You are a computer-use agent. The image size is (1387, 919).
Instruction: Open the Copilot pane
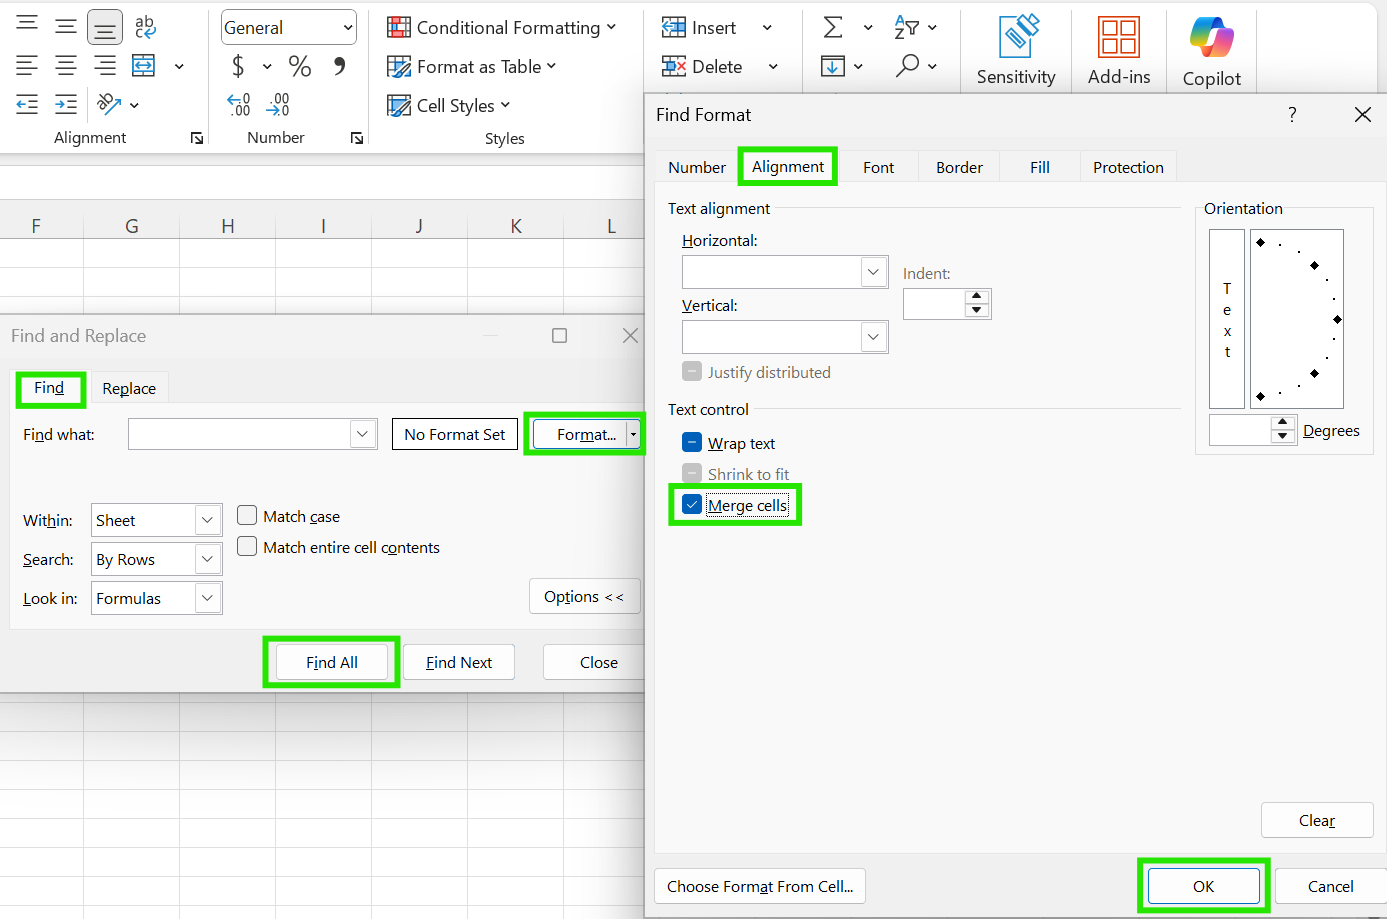coord(1212,51)
